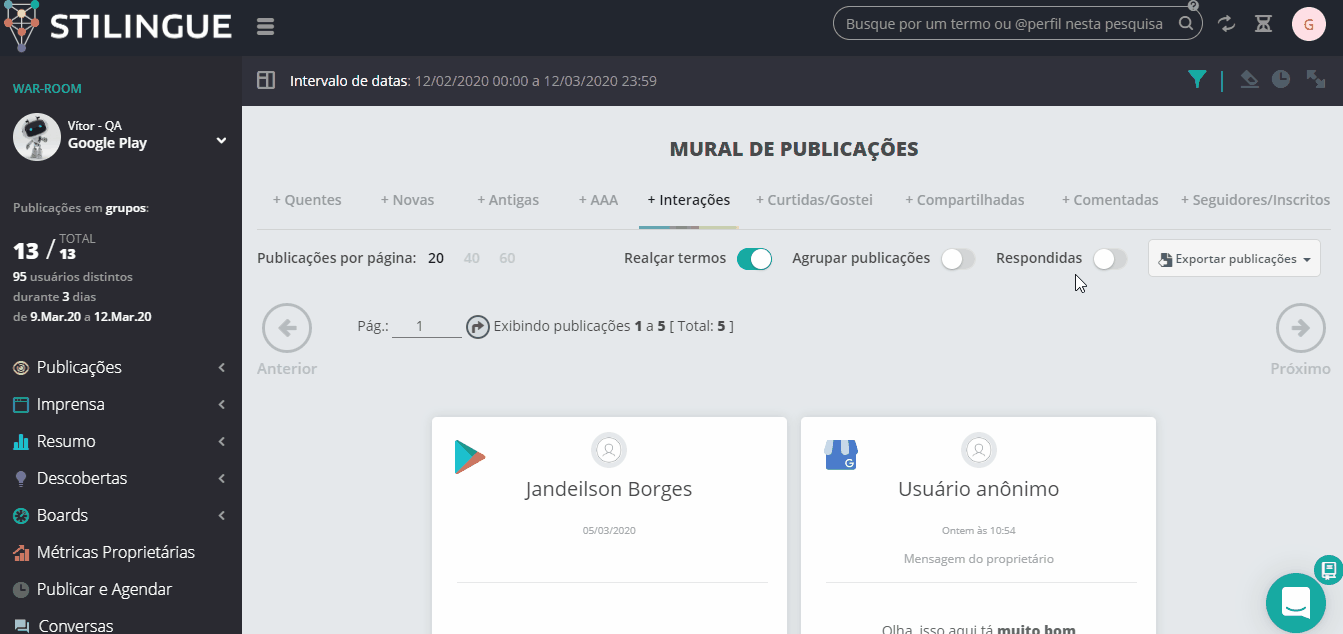Click the go-to-page arrow icon
Viewport: 1343px width, 634px height.
coord(478,326)
